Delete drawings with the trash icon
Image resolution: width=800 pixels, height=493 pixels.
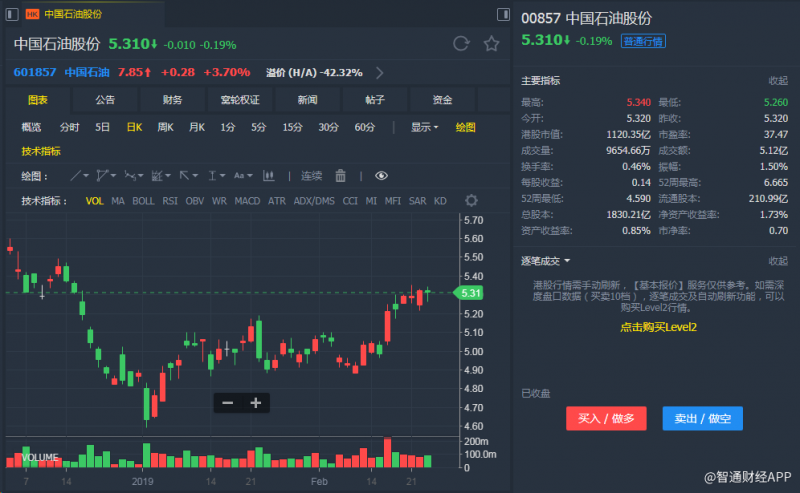point(340,176)
